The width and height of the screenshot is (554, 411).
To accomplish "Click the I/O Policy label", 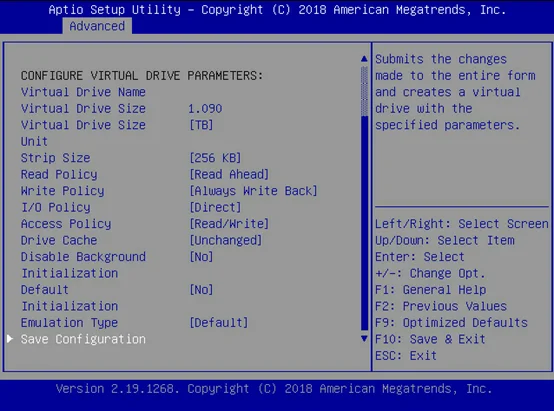I will (x=55, y=207).
